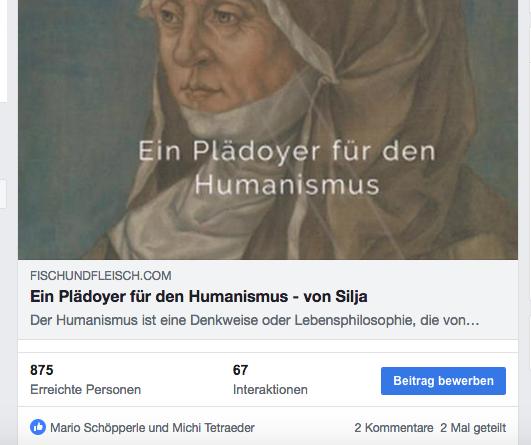
Task: Open the FISCHUNDFLEISCH.COM source link
Action: [101, 276]
